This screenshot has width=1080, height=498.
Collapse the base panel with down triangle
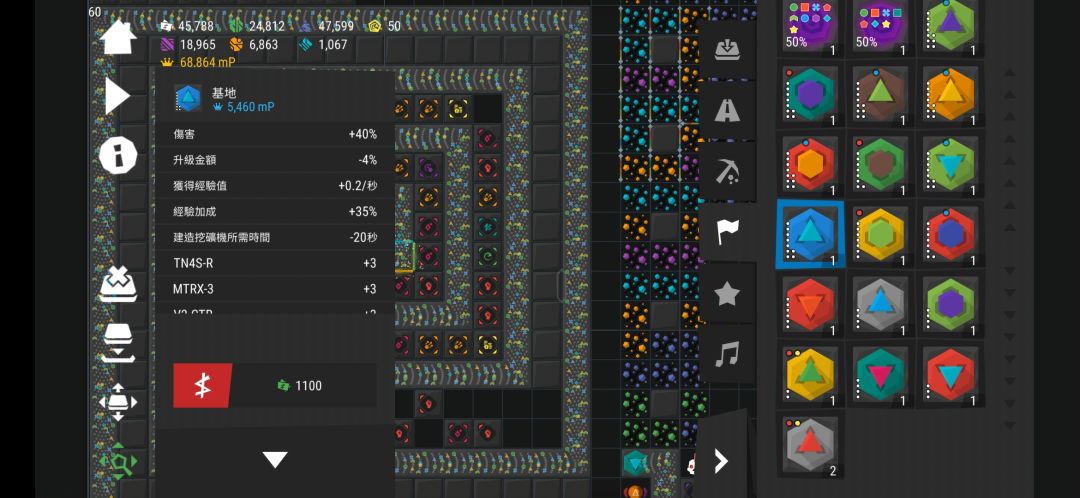pos(275,459)
